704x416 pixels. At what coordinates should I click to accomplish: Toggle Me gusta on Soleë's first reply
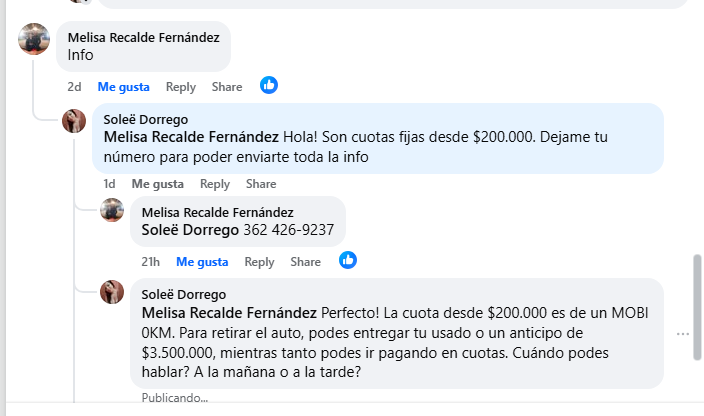click(157, 184)
